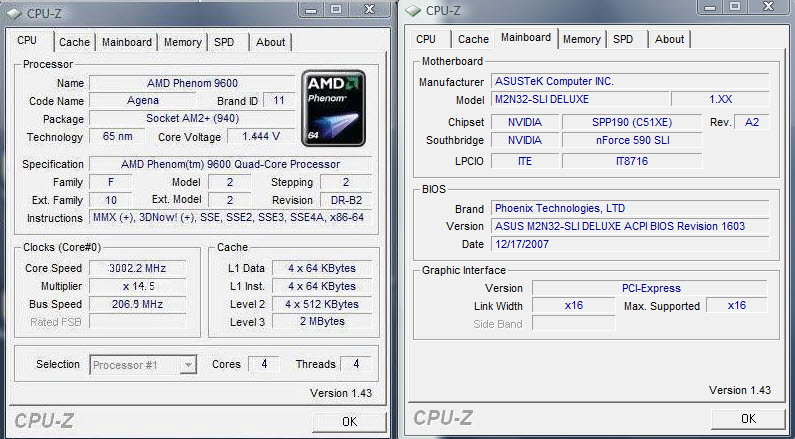Click the Code Name value Agena
This screenshot has height=439, width=795.
tap(142, 101)
